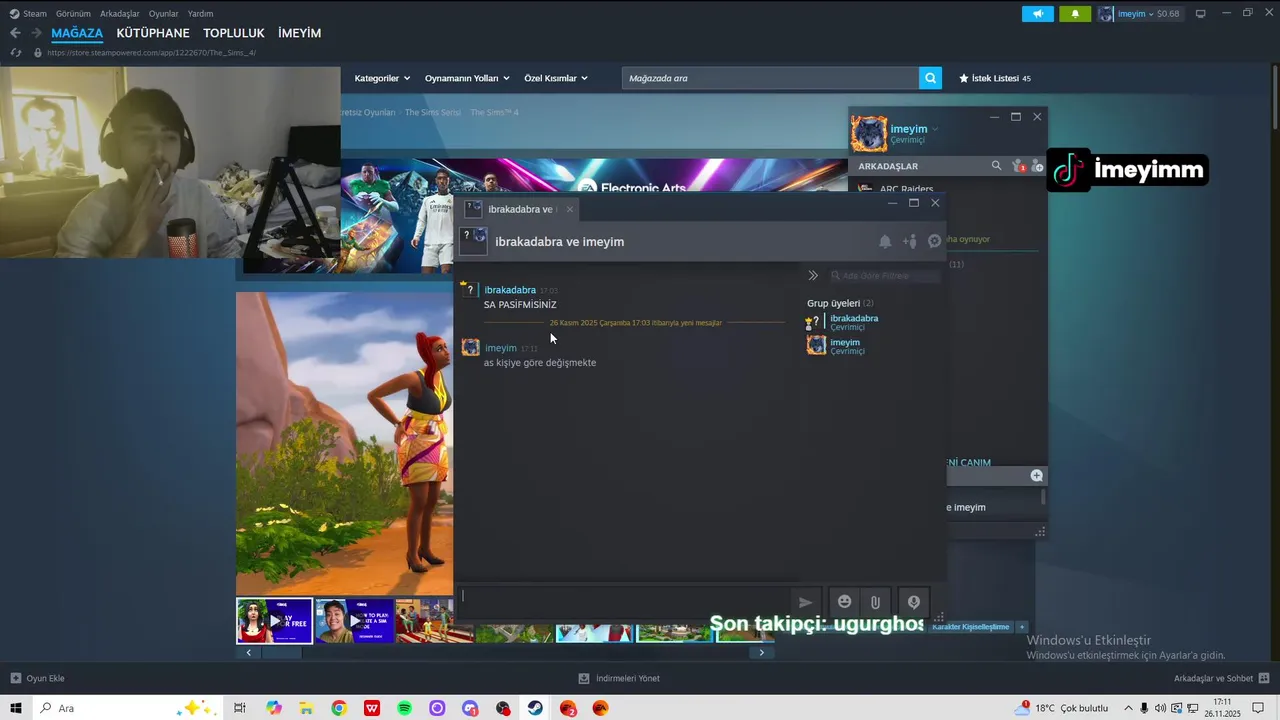Open pending friend requests icon

[x=1018, y=166]
